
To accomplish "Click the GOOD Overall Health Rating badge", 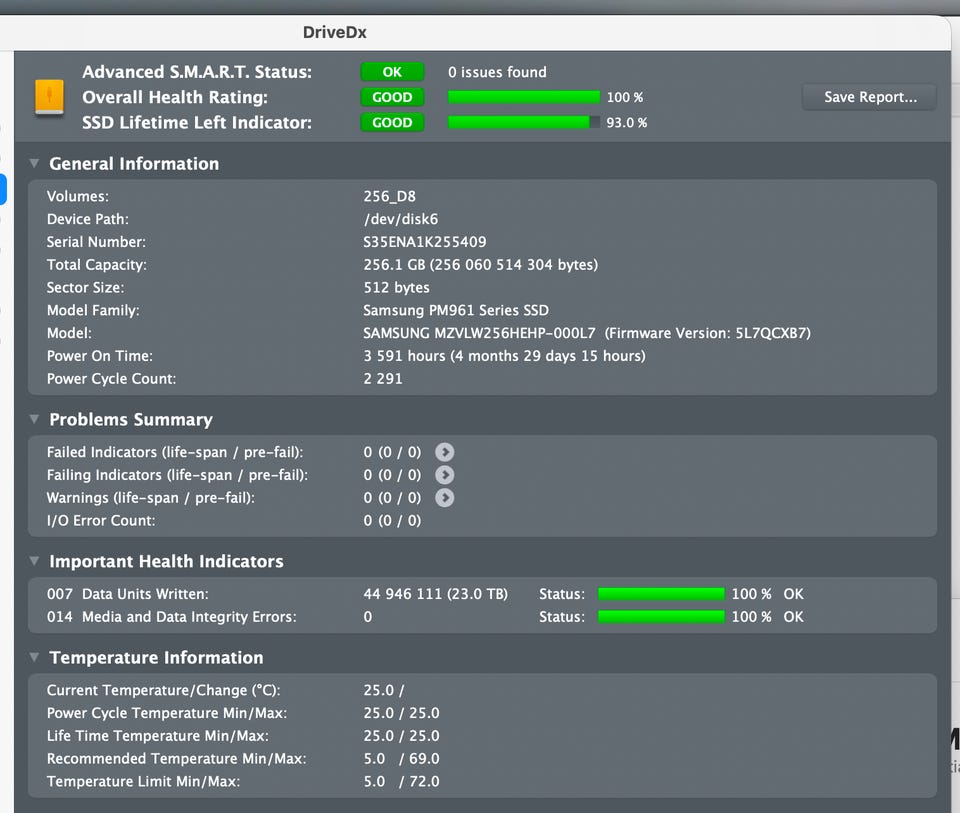I will point(392,97).
